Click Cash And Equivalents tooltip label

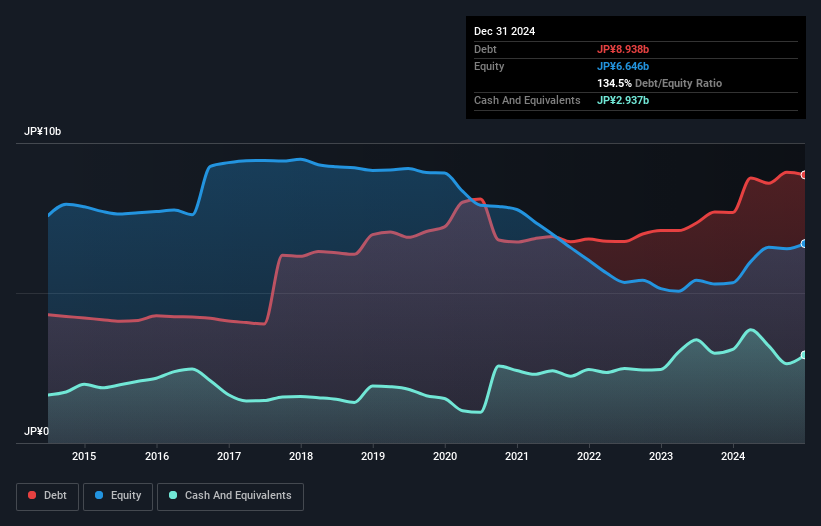click(x=527, y=100)
